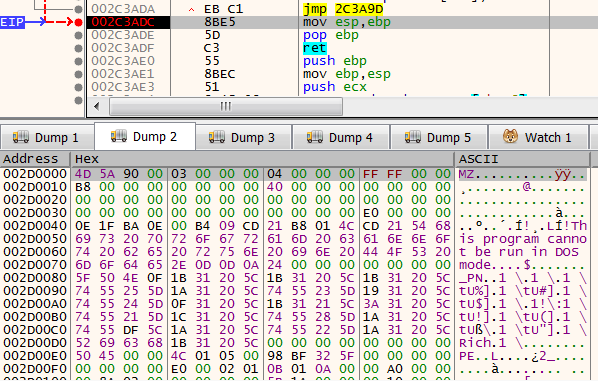The width and height of the screenshot is (598, 381).
Task: Click disassembly address 002C3ADF
Action: (123, 48)
